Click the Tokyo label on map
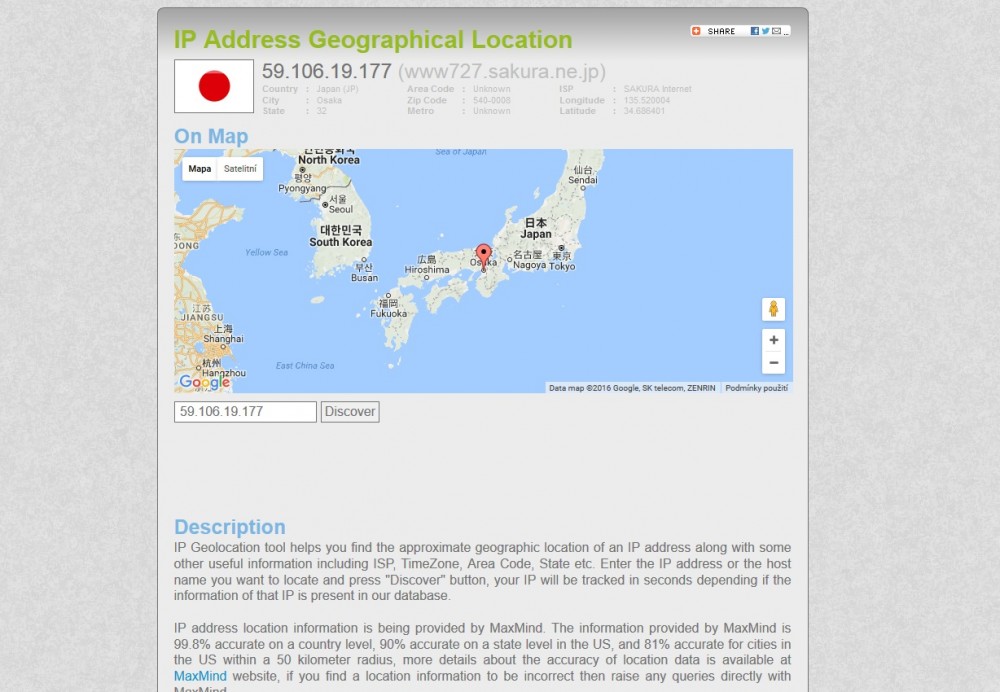Image resolution: width=1000 pixels, height=692 pixels. coord(562,266)
